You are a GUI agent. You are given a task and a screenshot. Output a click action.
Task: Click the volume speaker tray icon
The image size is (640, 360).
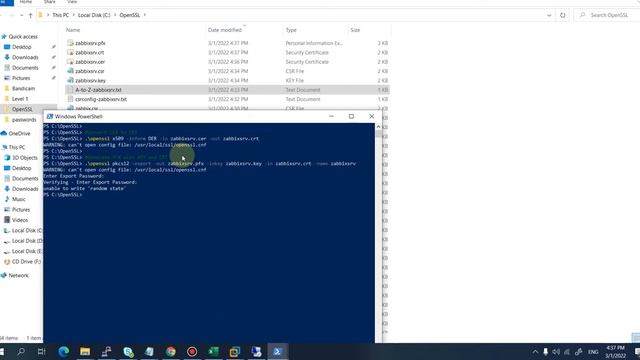click(x=556, y=351)
